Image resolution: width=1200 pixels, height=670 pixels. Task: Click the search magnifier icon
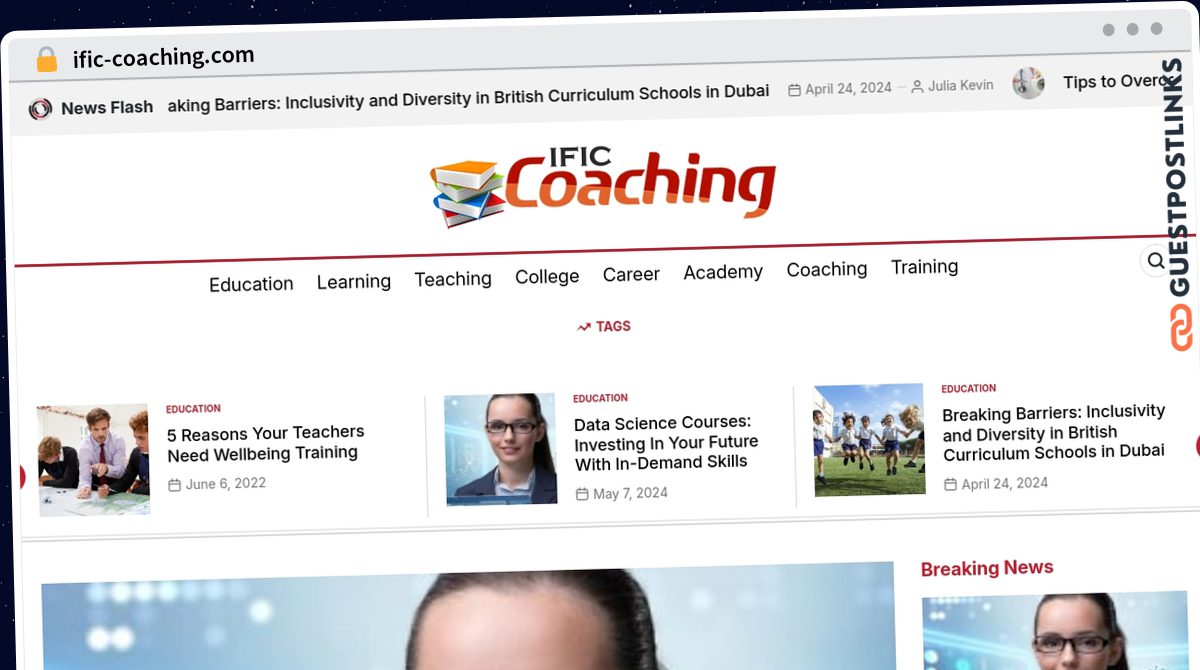(1155, 261)
